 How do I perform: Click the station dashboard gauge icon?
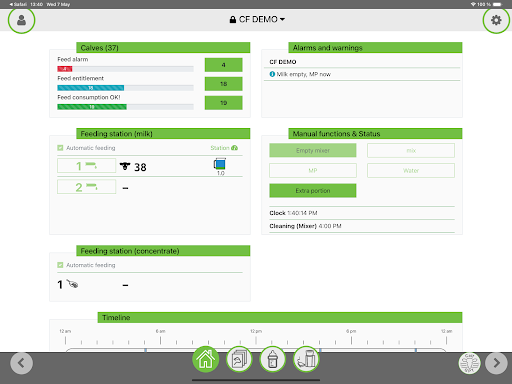point(234,148)
